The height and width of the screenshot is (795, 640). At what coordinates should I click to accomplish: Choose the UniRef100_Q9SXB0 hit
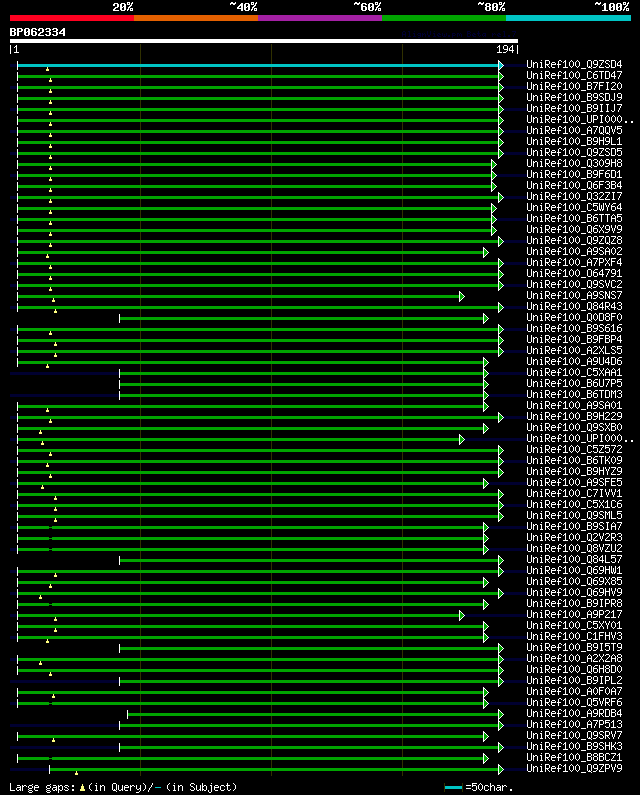click(x=574, y=427)
